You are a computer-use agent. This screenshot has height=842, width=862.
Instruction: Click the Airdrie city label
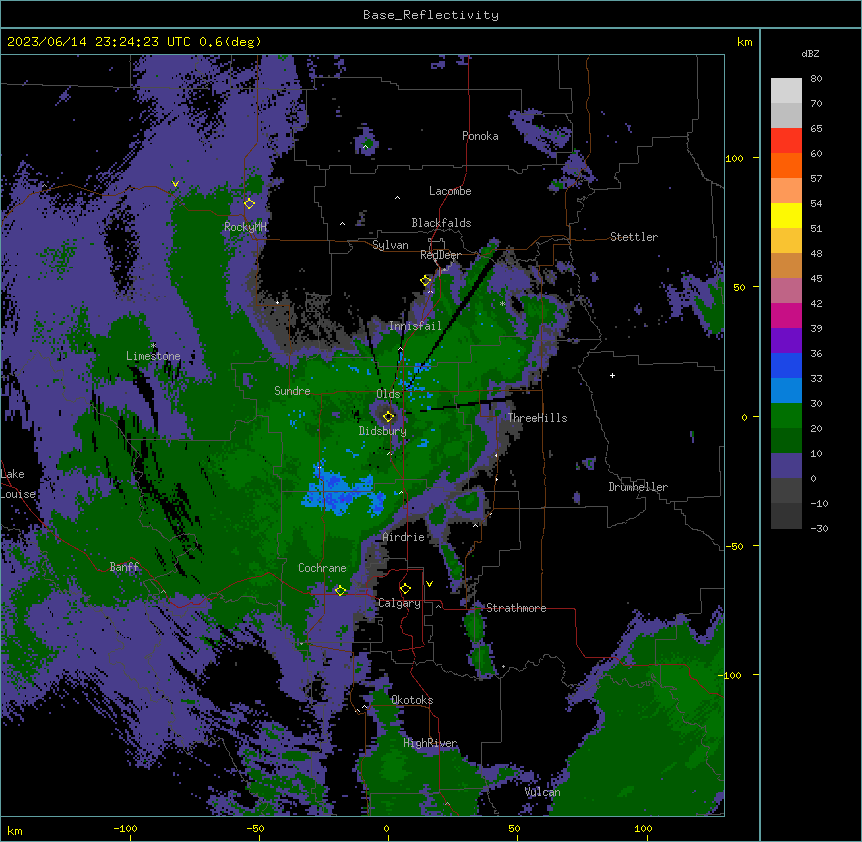coord(404,537)
